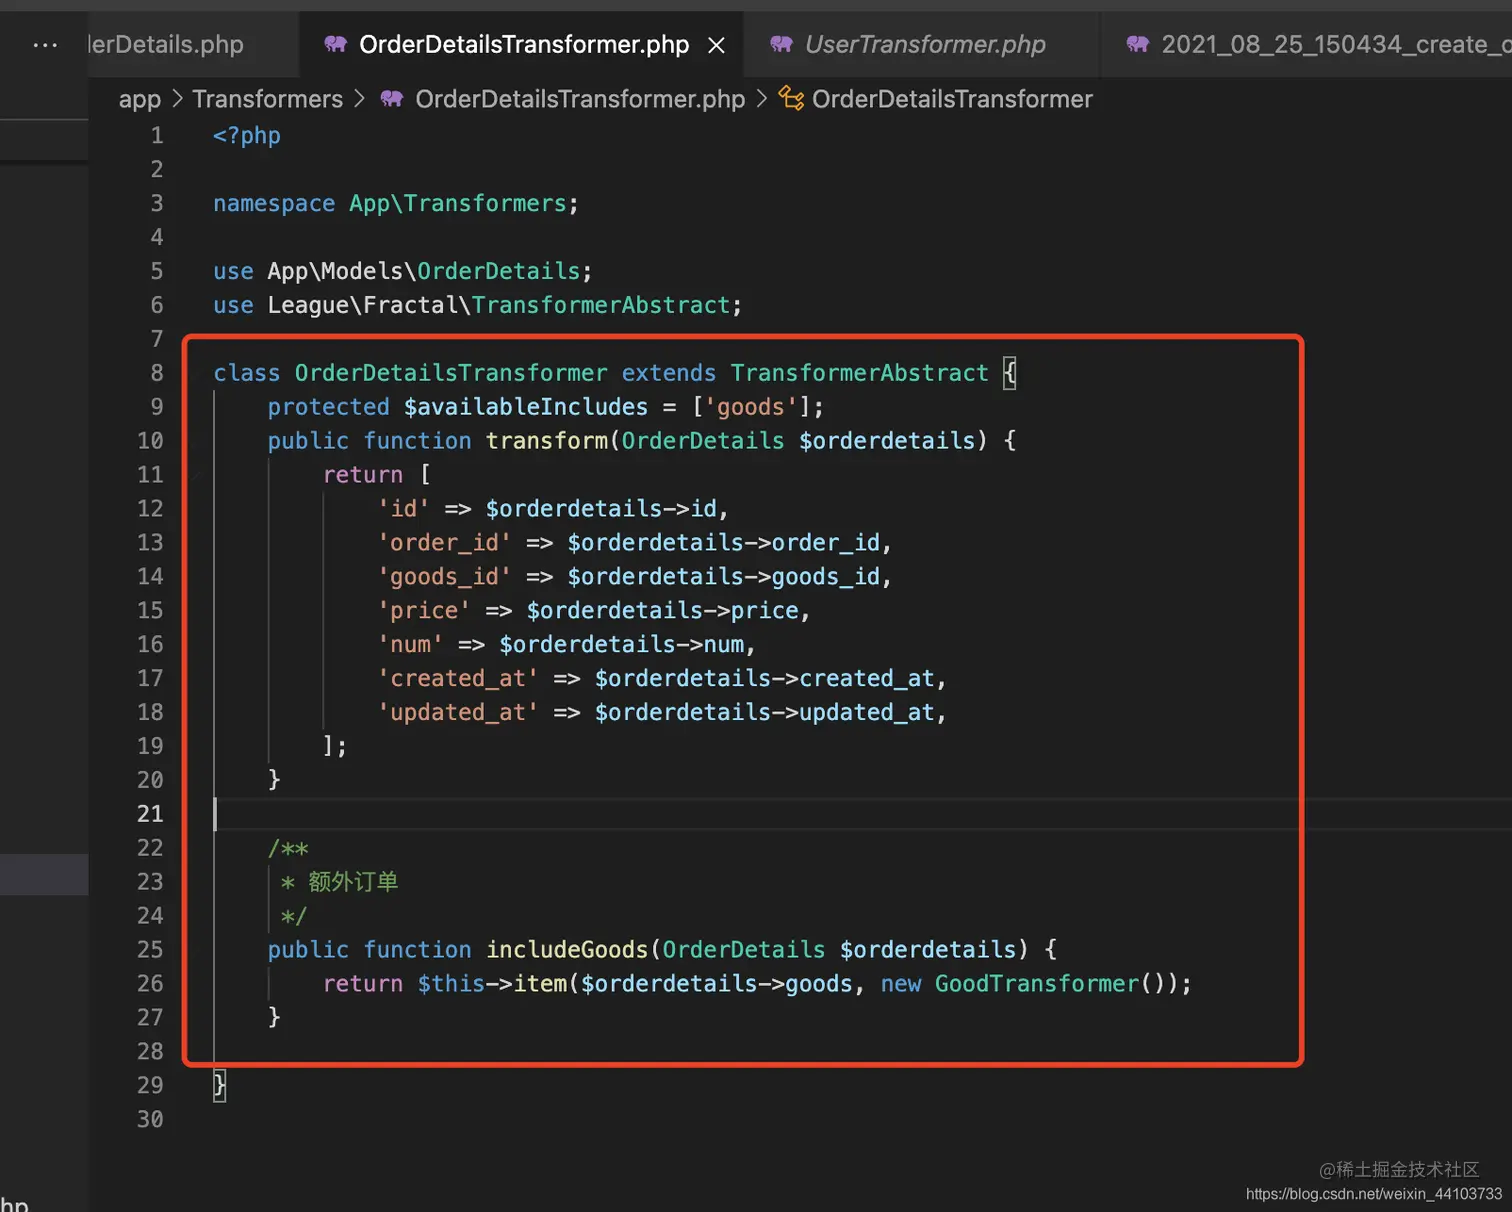Expand breadcrumb chevron after 'Transformers'

pos(359,98)
